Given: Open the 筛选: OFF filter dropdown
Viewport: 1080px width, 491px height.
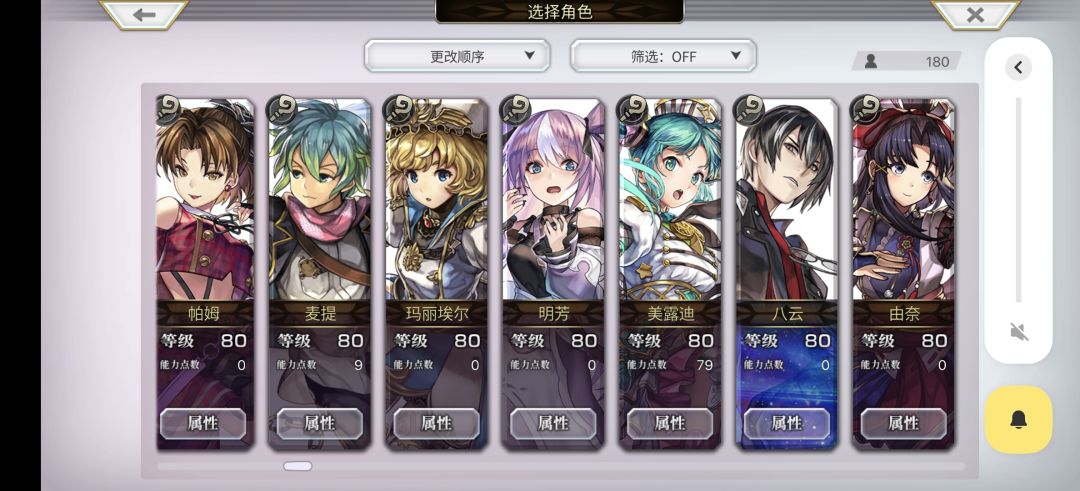Looking at the screenshot, I should (663, 56).
